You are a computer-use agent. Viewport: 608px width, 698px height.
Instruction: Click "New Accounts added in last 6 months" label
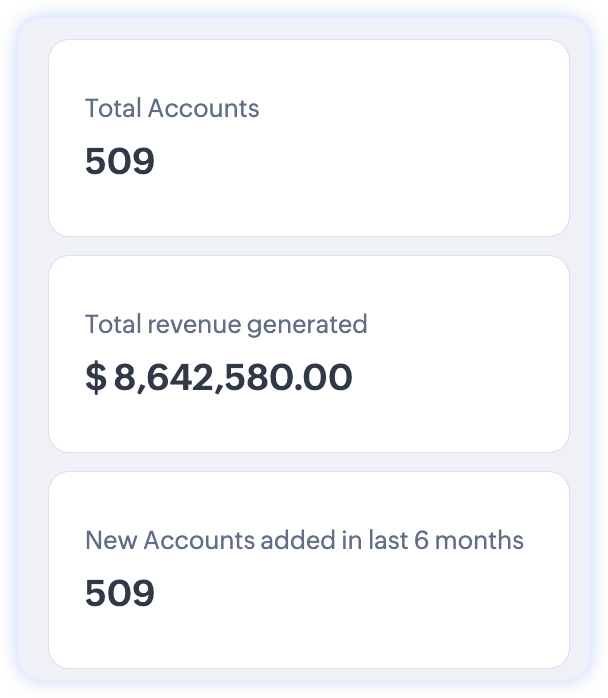pyautogui.click(x=304, y=541)
